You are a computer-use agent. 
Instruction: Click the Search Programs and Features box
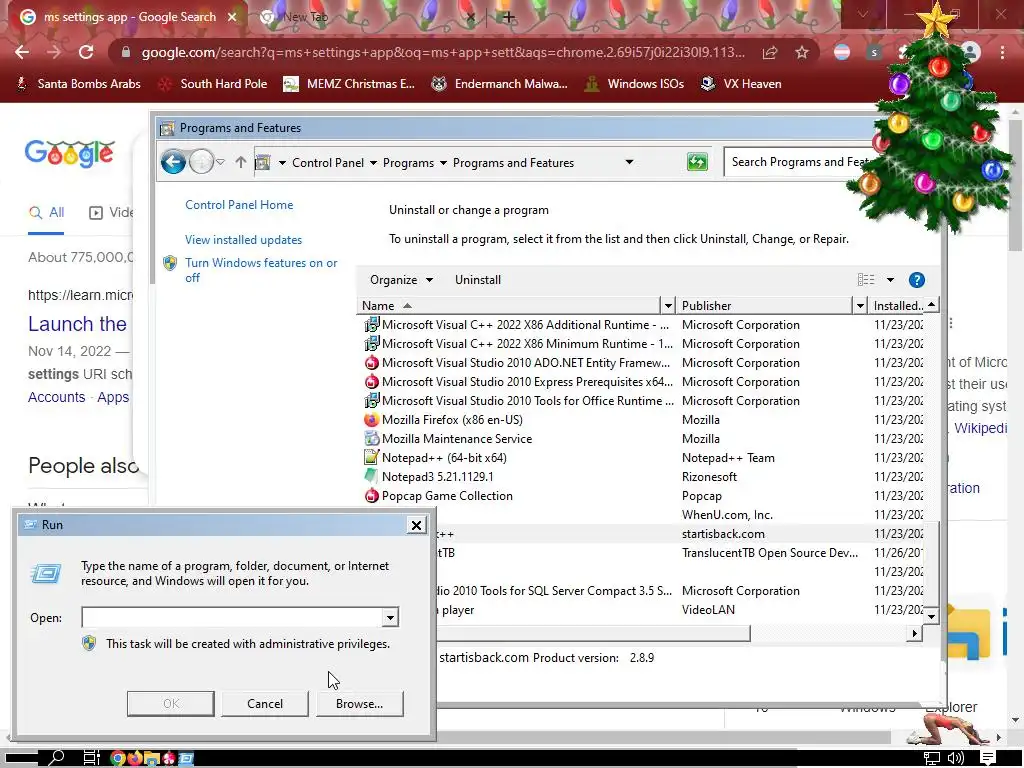coord(800,162)
